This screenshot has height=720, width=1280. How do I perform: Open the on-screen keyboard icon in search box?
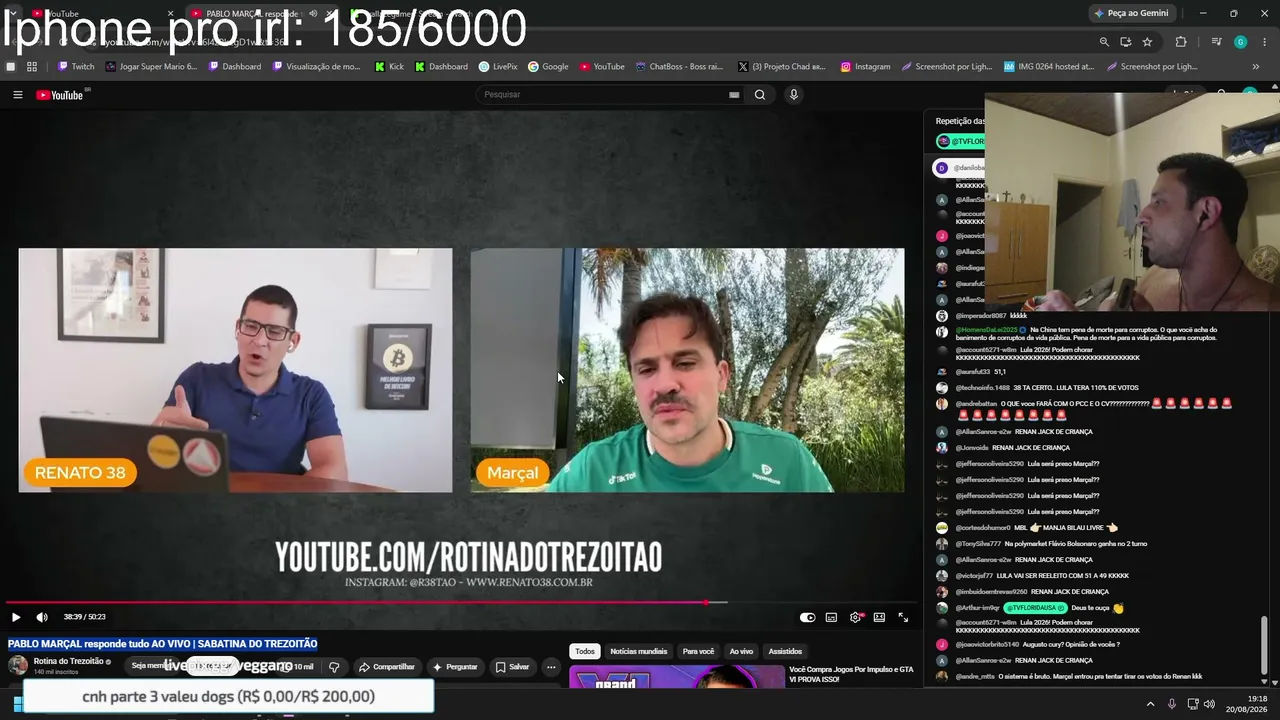(734, 95)
